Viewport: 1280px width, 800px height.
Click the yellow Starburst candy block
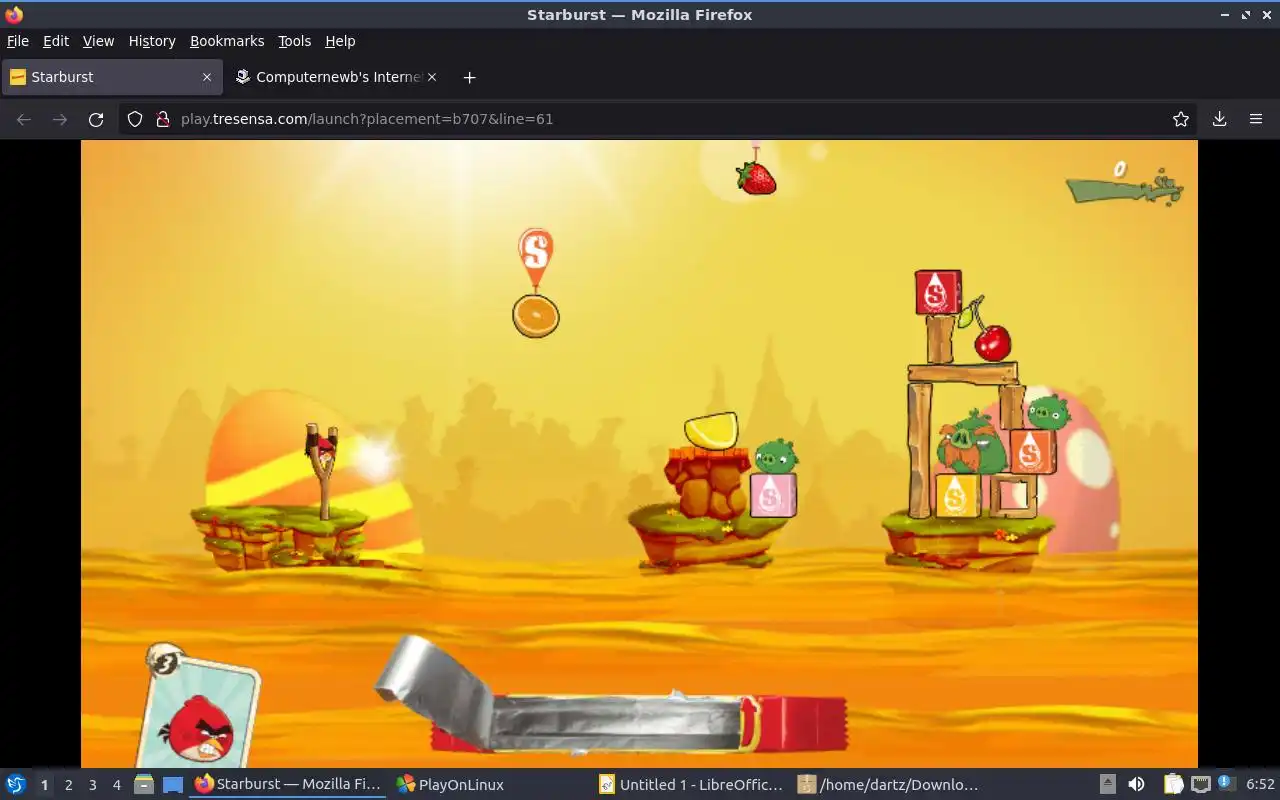(957, 495)
